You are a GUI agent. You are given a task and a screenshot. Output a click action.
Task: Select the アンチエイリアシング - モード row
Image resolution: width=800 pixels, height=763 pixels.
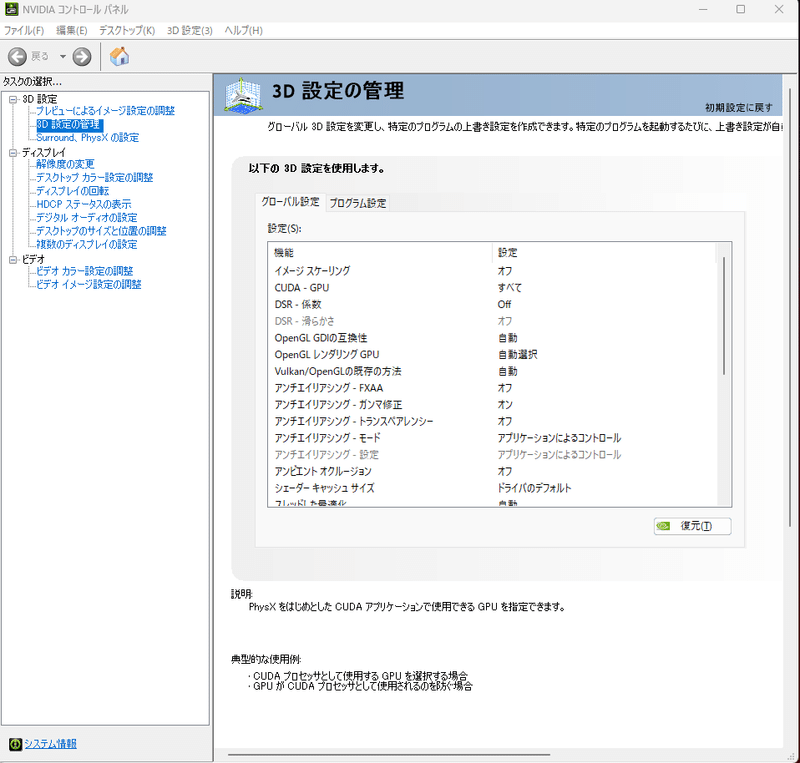coord(492,438)
